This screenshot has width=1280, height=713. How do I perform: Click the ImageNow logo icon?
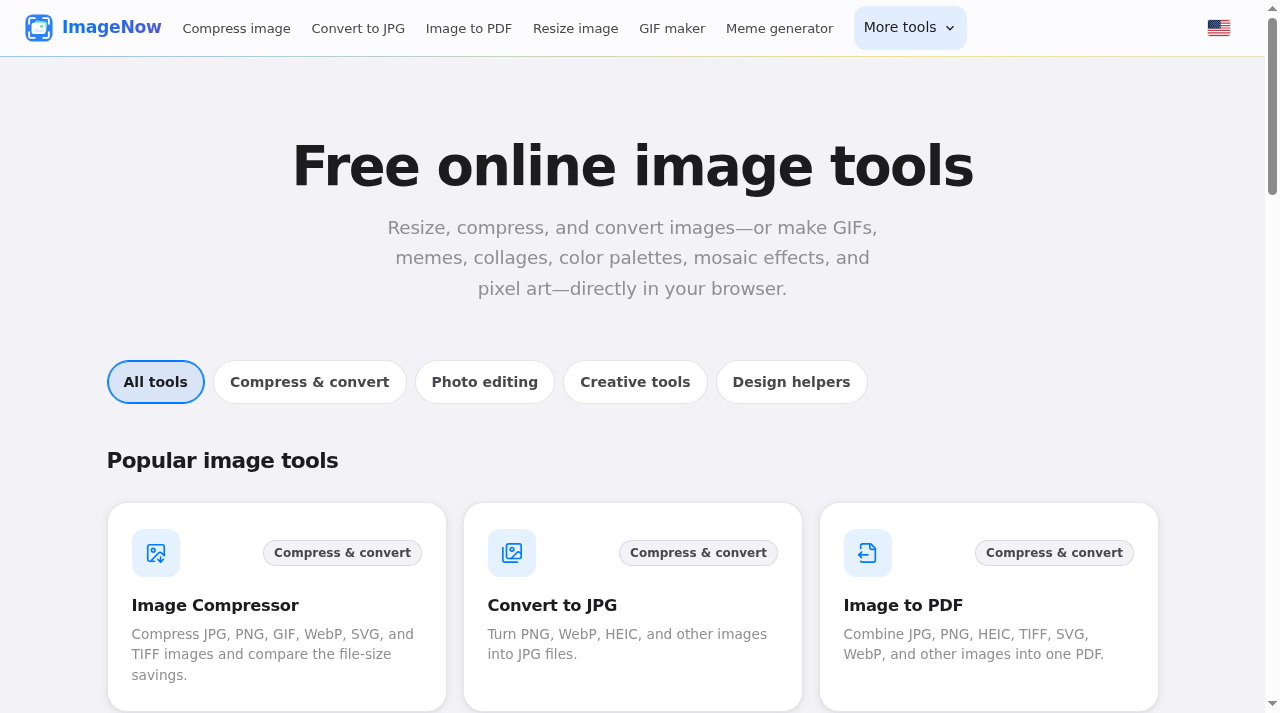(x=39, y=28)
